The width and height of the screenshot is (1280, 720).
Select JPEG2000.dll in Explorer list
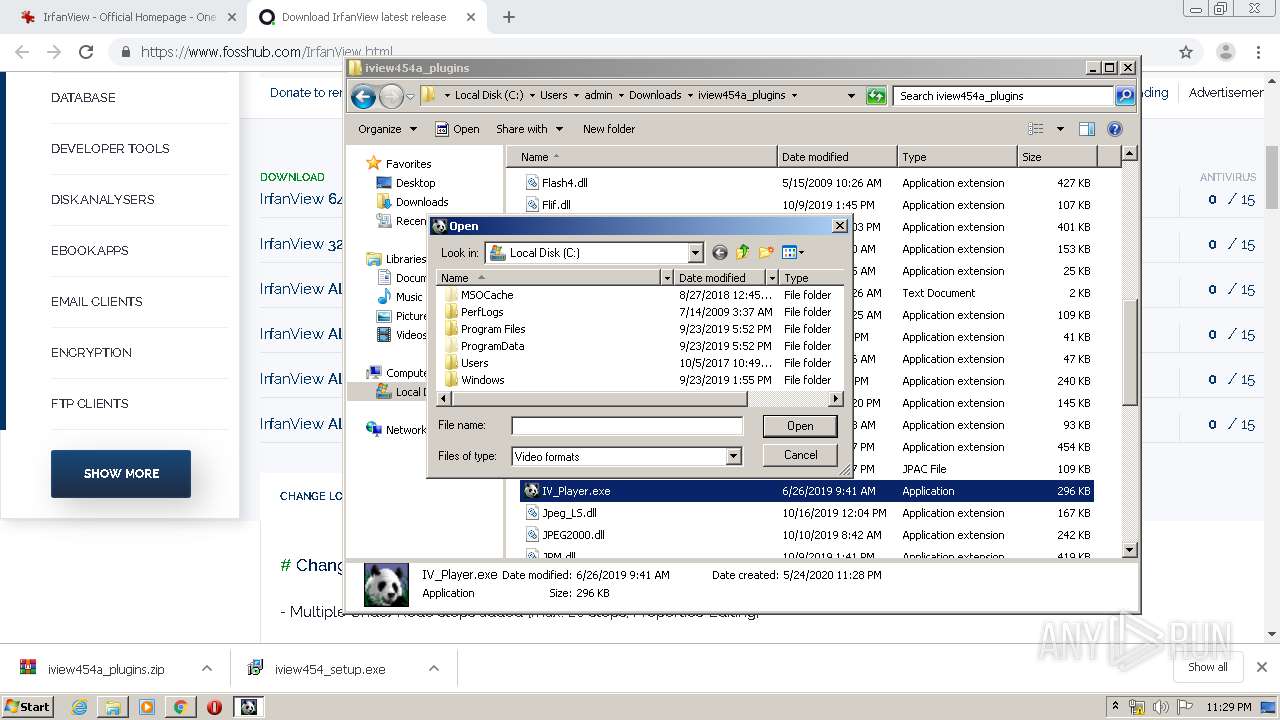[x=573, y=535]
